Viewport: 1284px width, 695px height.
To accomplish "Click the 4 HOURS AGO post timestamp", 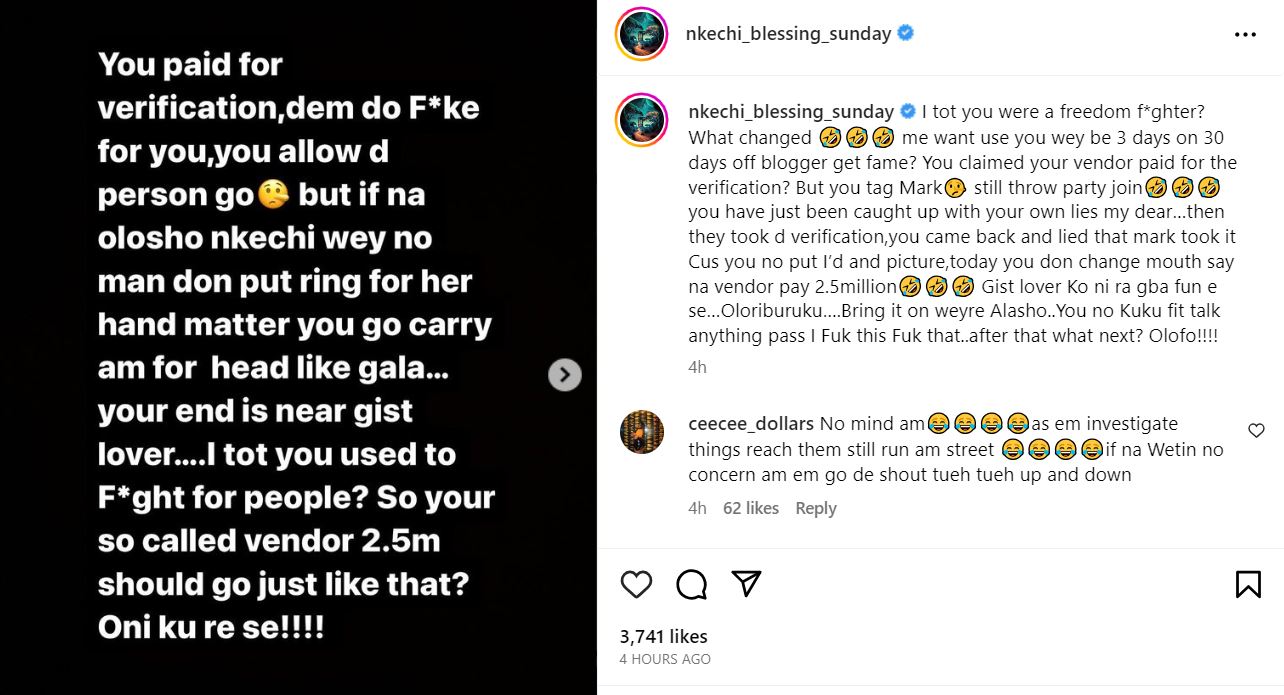I will tap(665, 659).
